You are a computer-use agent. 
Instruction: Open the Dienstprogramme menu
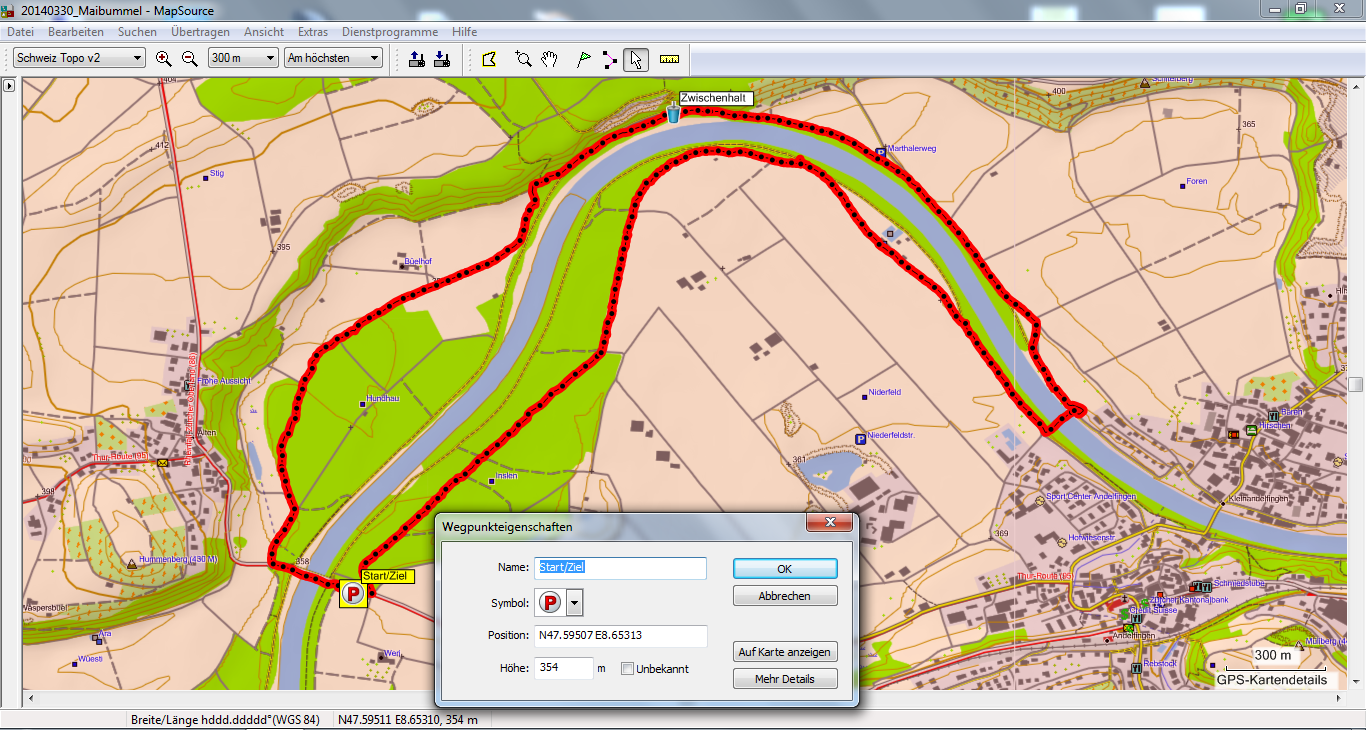pos(390,32)
